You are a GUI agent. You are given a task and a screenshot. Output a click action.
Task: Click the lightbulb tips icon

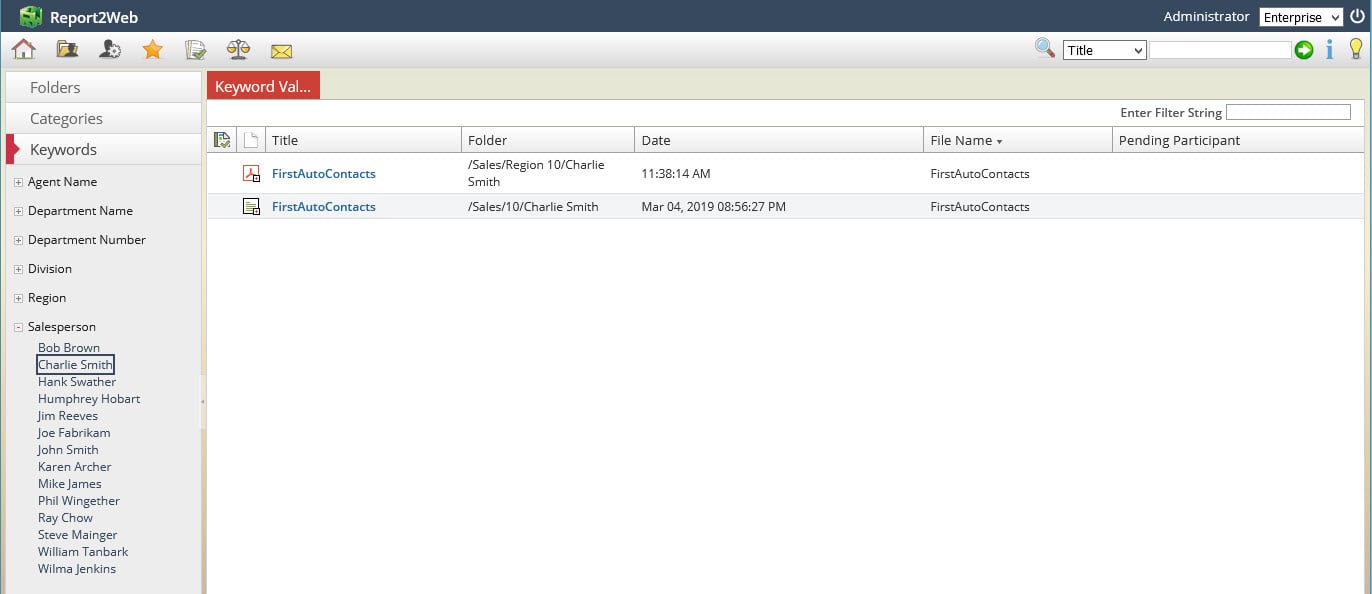pos(1355,49)
